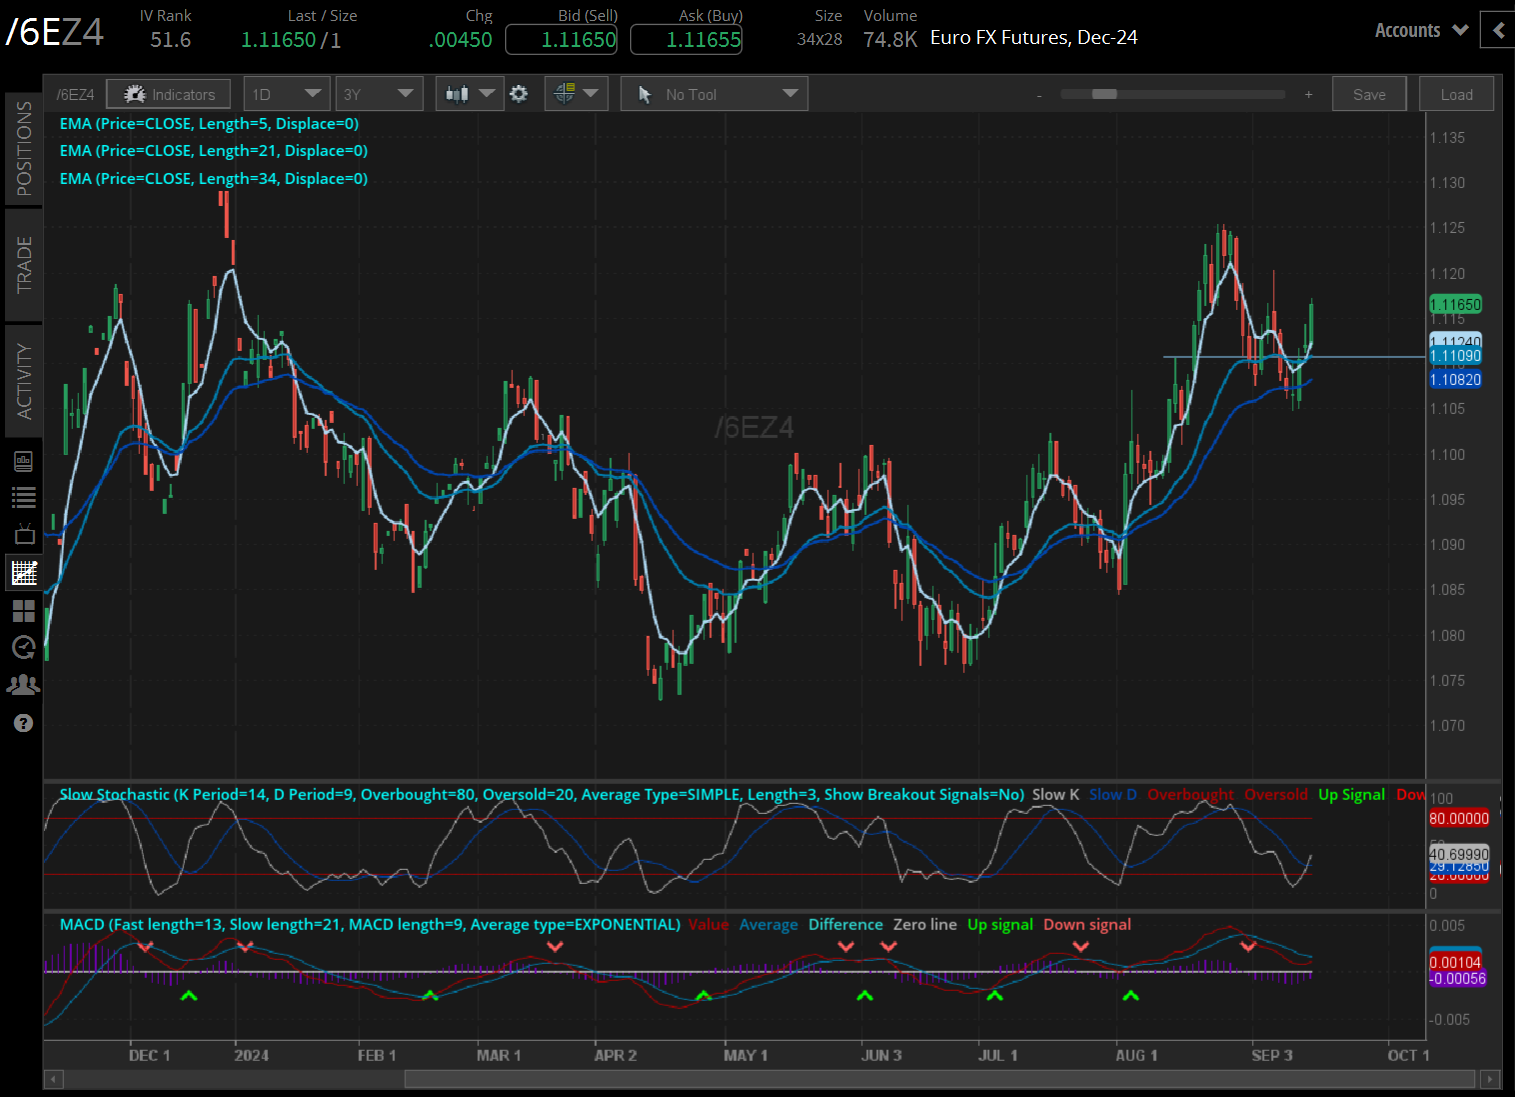
Task: Switch to the POSITIONS tab
Action: [x=24, y=148]
